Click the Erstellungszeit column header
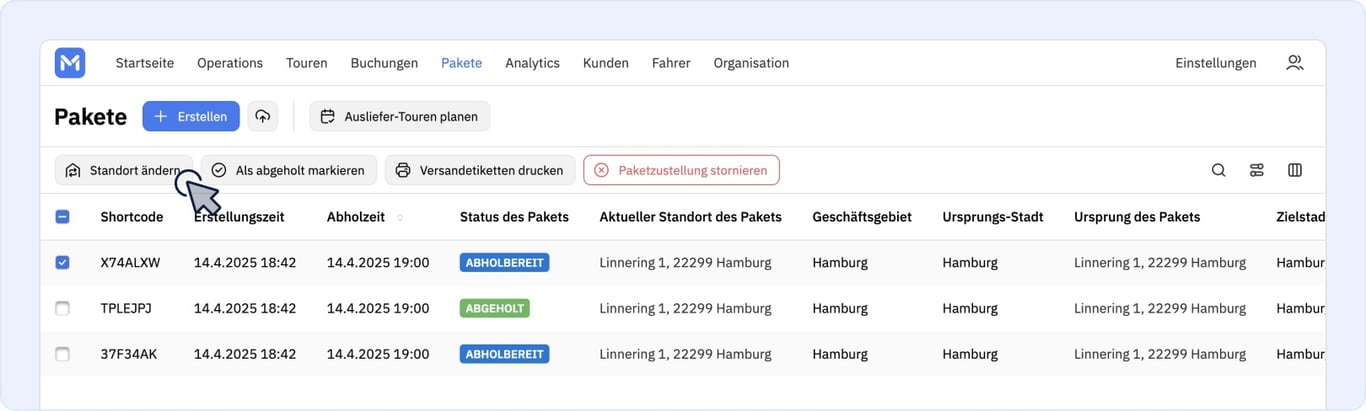 239,217
